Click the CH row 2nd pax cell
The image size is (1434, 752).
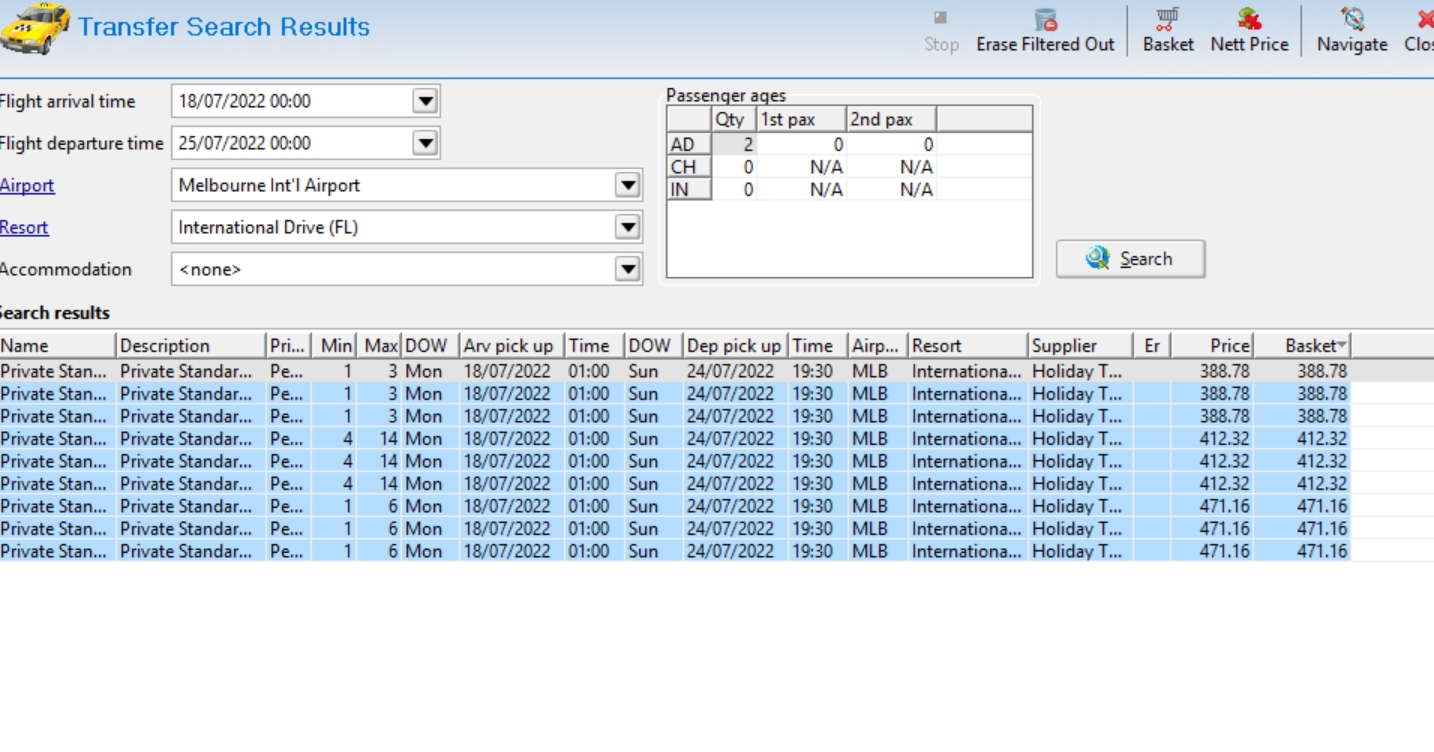[892, 167]
